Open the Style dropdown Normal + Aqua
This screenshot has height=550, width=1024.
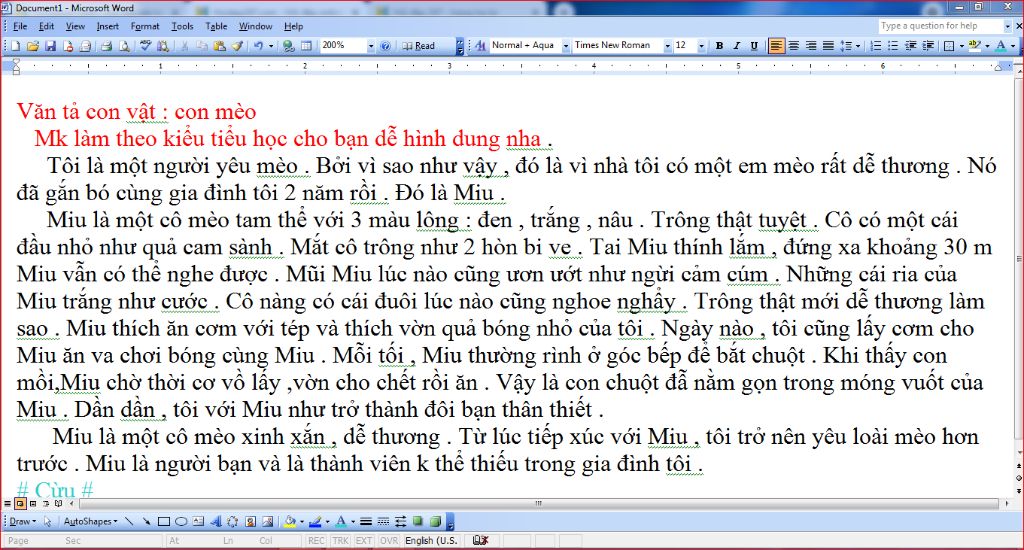tap(566, 46)
